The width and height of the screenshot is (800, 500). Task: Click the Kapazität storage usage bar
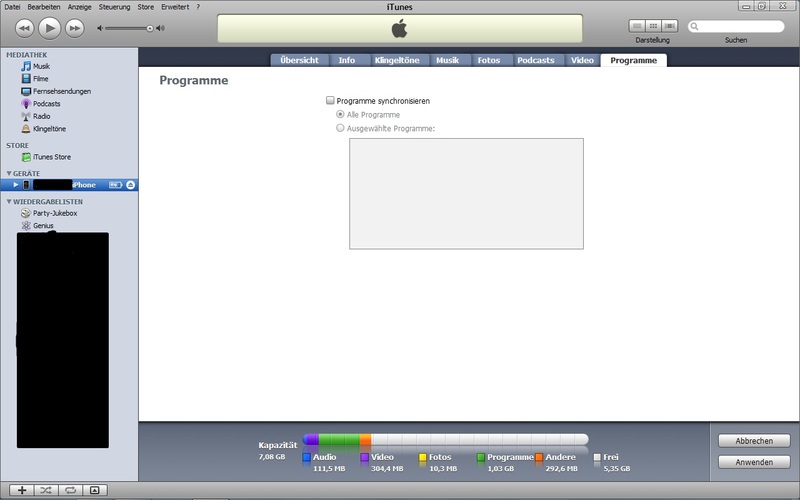[x=445, y=439]
